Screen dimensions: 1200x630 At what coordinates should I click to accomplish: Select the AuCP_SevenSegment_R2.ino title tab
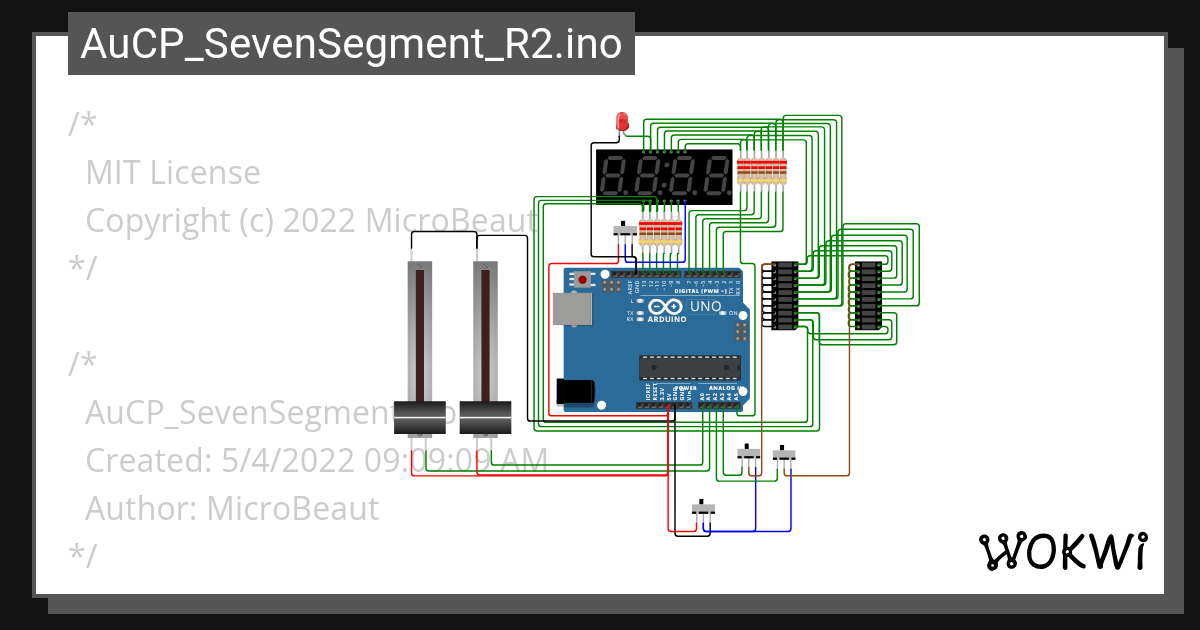350,44
